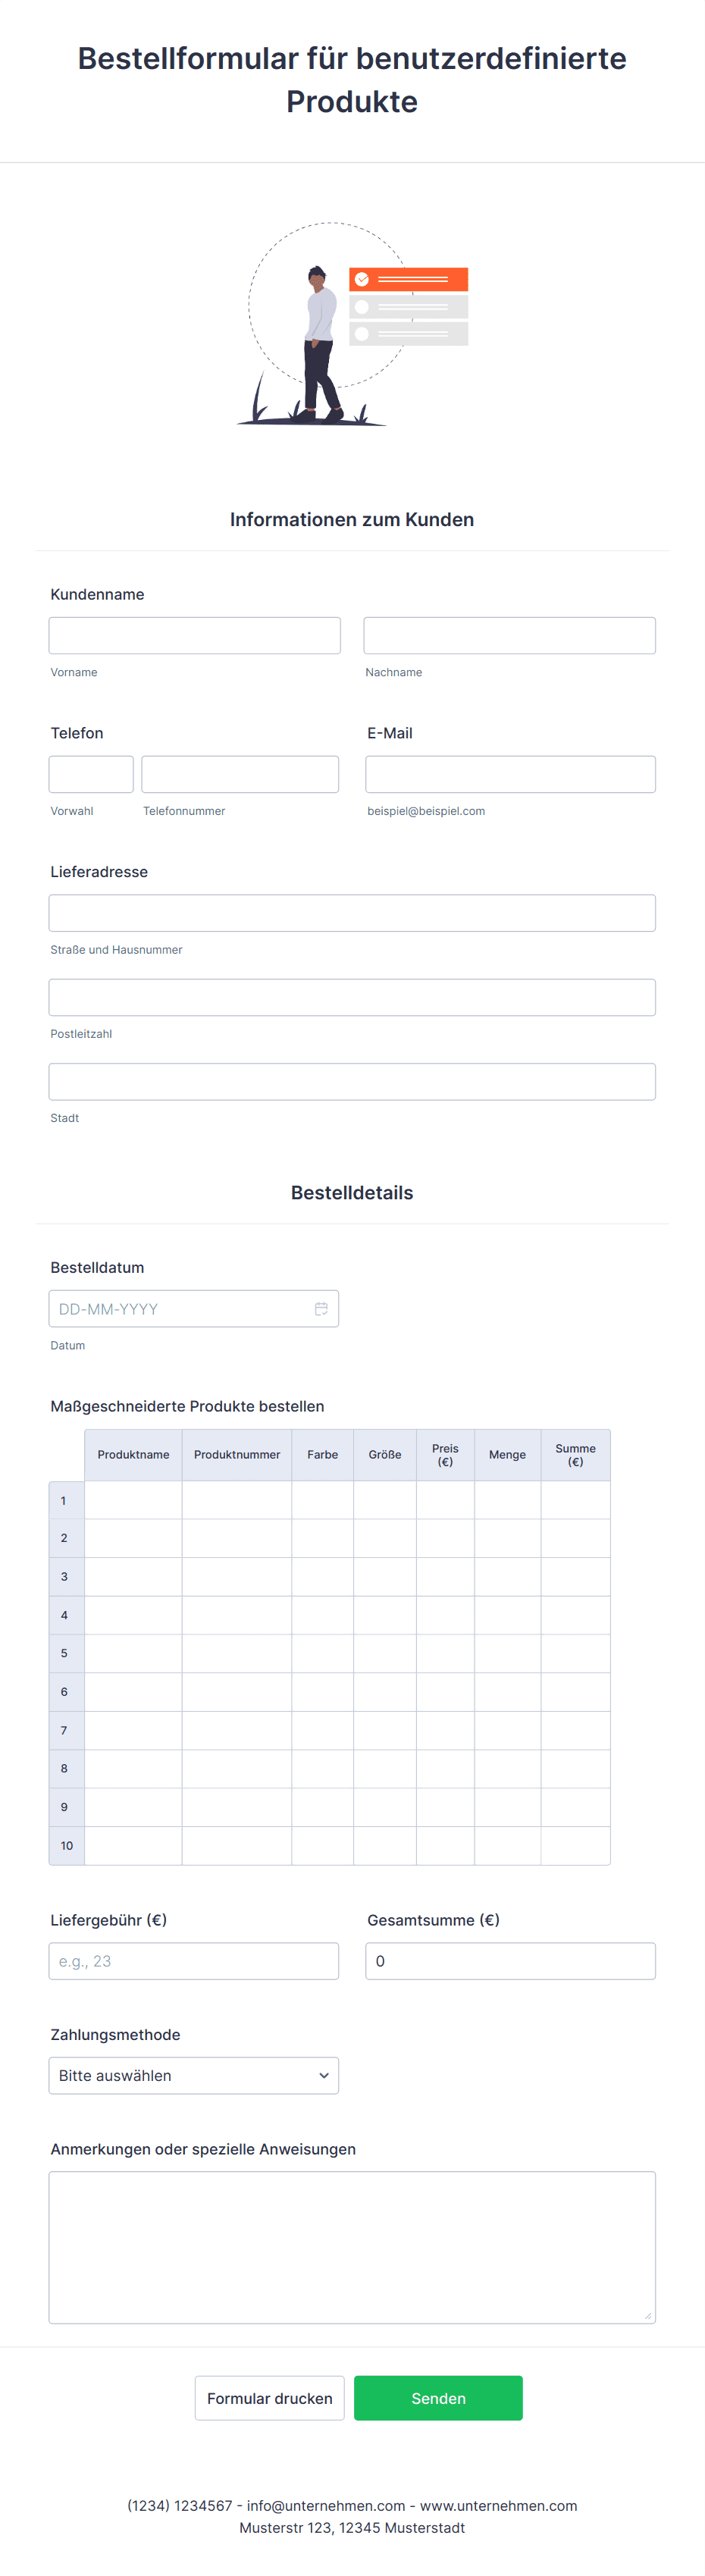The width and height of the screenshot is (705, 2576).
Task: Click the Anmerkungen text area
Action: 352,2246
